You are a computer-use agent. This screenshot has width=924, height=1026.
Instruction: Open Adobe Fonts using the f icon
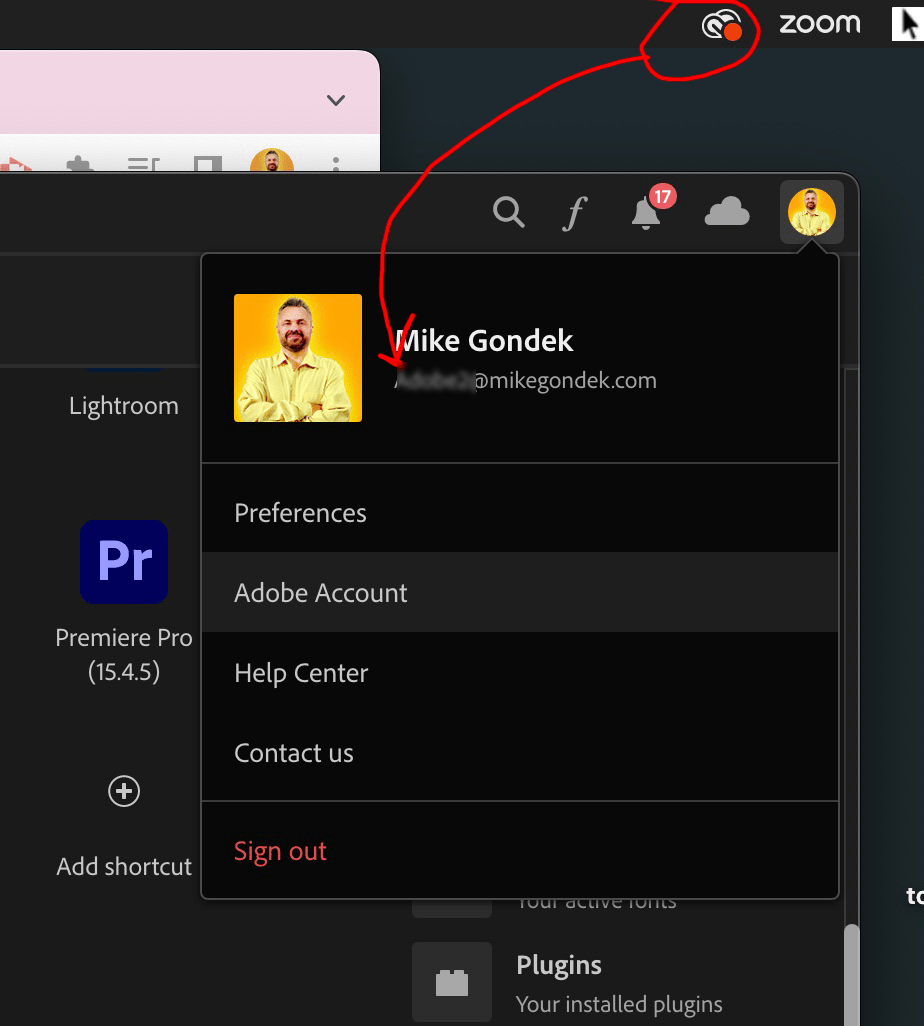(x=575, y=212)
